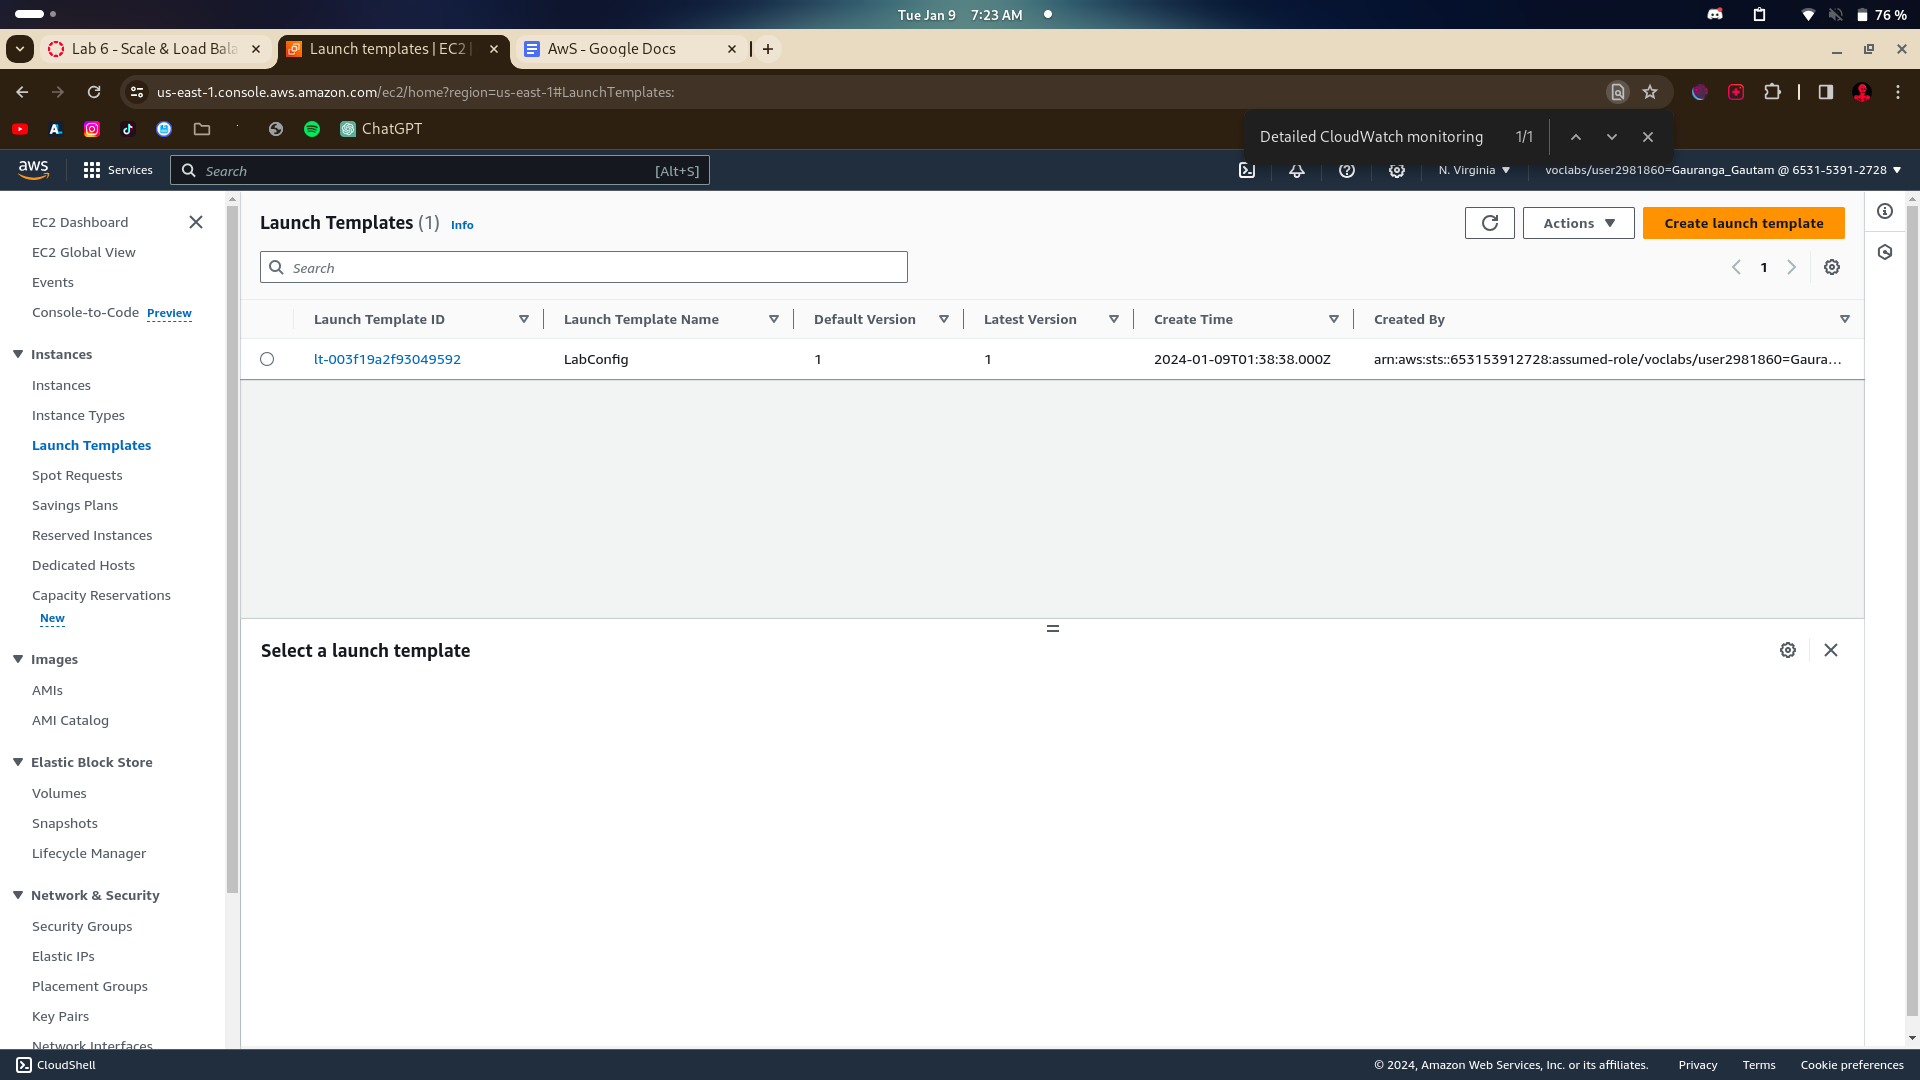Viewport: 1920px width, 1080px height.
Task: Collapse the Elastic Block Store section
Action: coord(18,762)
